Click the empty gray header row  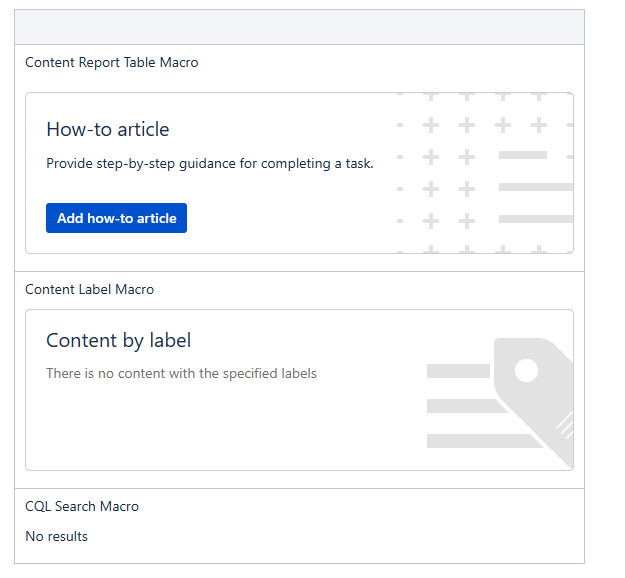click(299, 27)
